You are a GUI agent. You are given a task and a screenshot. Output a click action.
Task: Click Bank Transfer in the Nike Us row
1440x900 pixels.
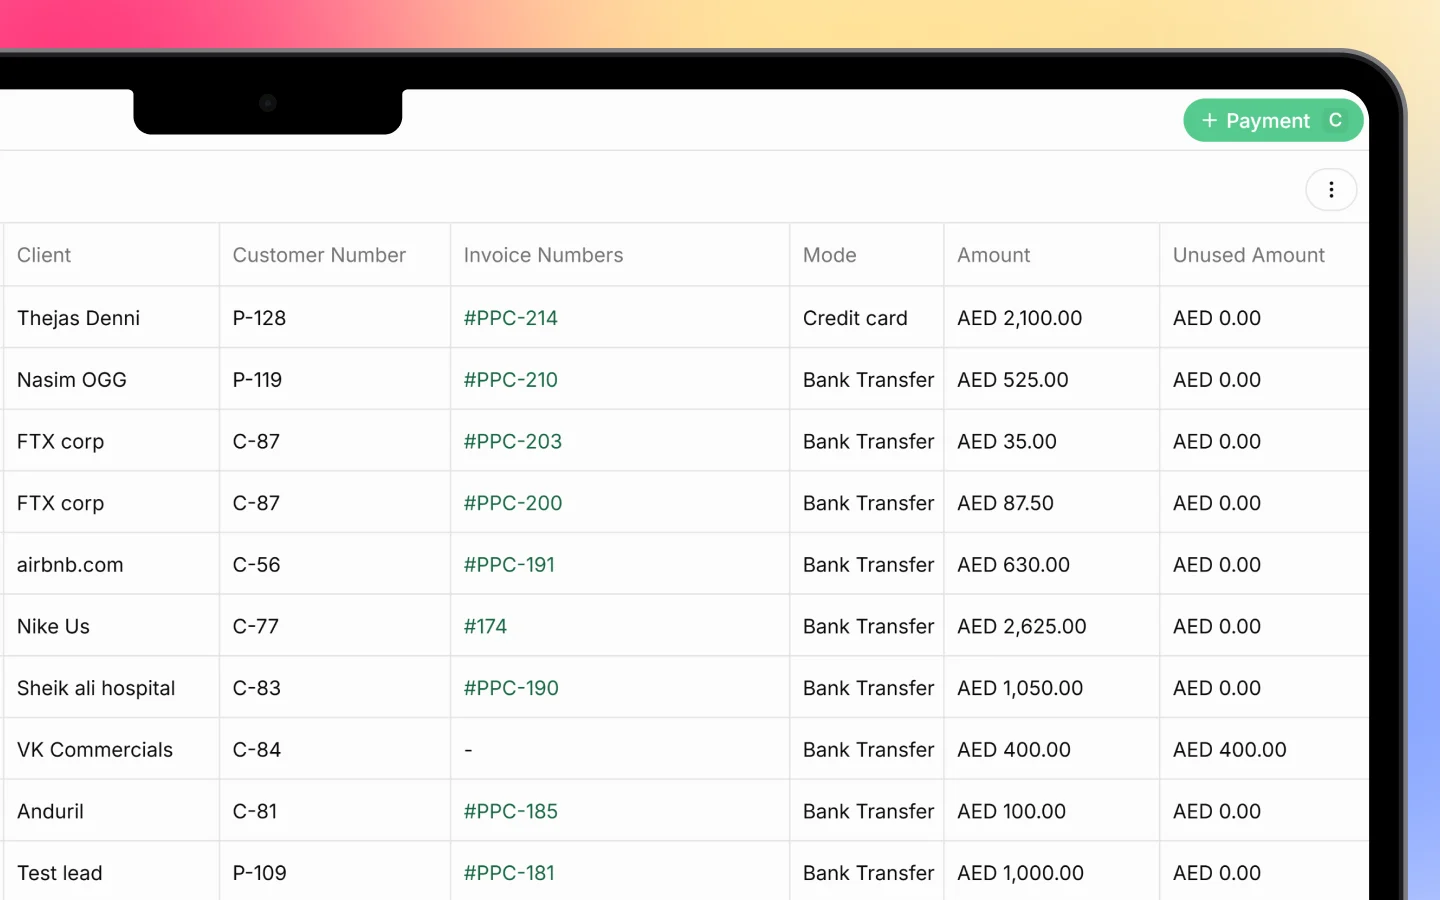click(x=868, y=626)
